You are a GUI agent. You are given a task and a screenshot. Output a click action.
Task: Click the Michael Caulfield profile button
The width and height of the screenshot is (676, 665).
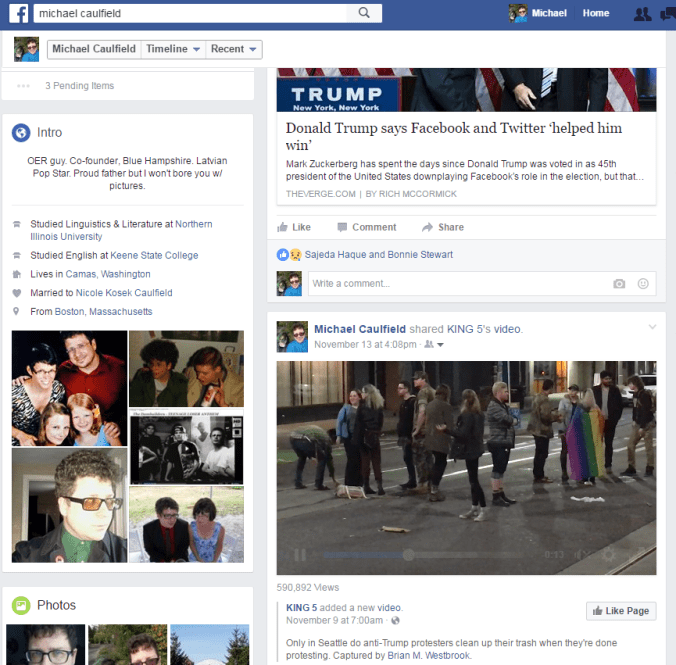click(94, 49)
